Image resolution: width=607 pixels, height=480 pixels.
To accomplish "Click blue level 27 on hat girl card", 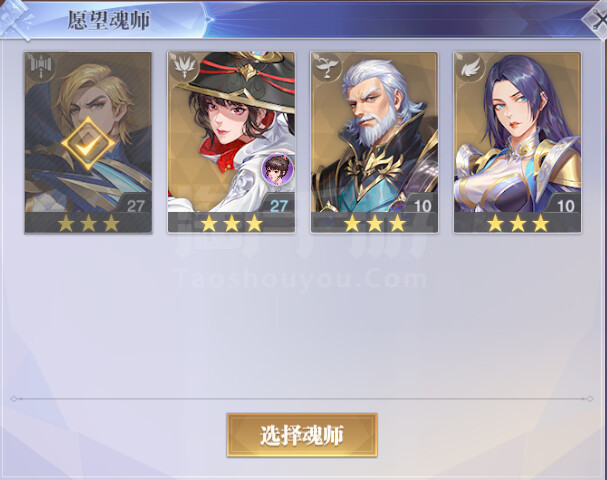I will (278, 206).
